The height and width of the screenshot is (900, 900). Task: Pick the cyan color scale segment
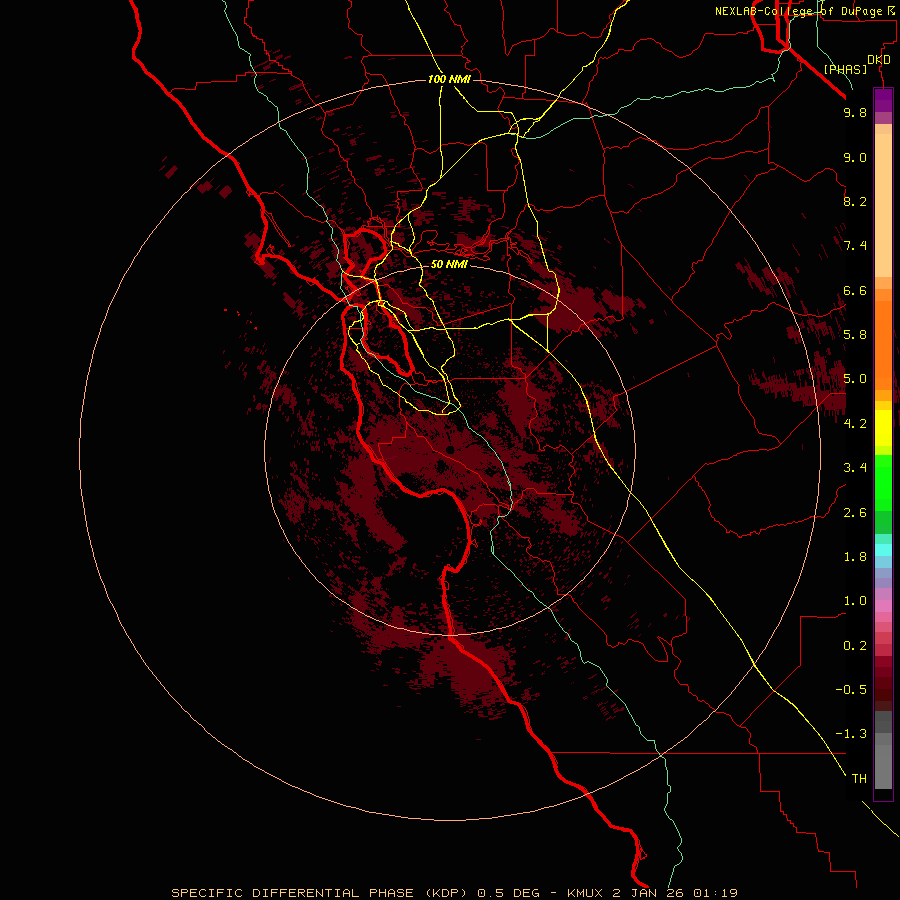click(x=883, y=550)
